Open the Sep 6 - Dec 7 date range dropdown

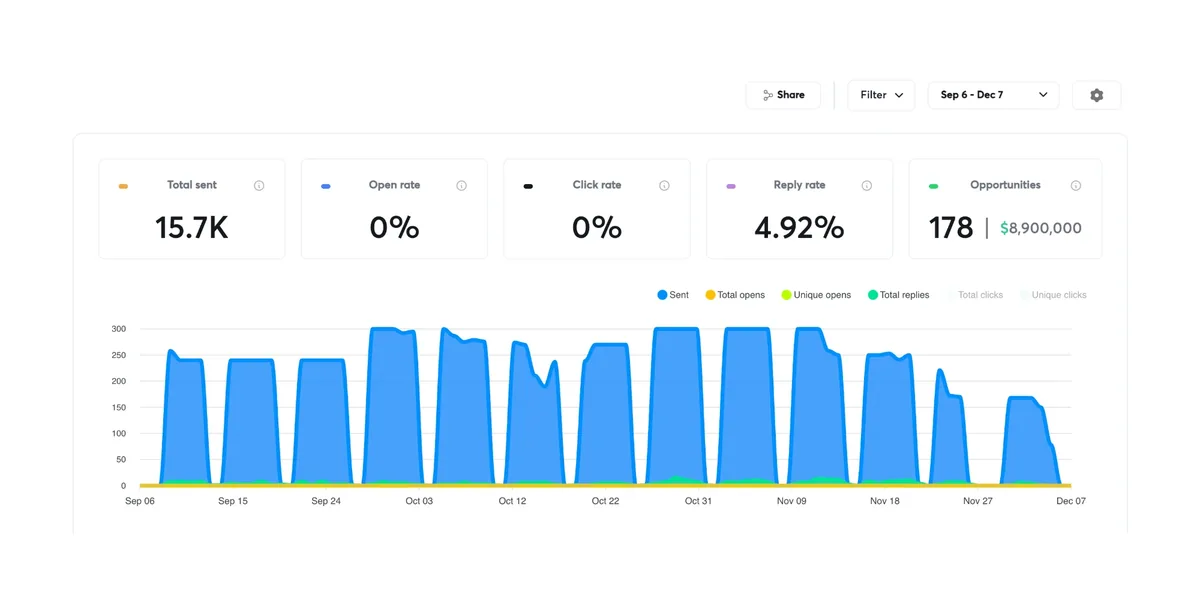pyautogui.click(x=993, y=95)
